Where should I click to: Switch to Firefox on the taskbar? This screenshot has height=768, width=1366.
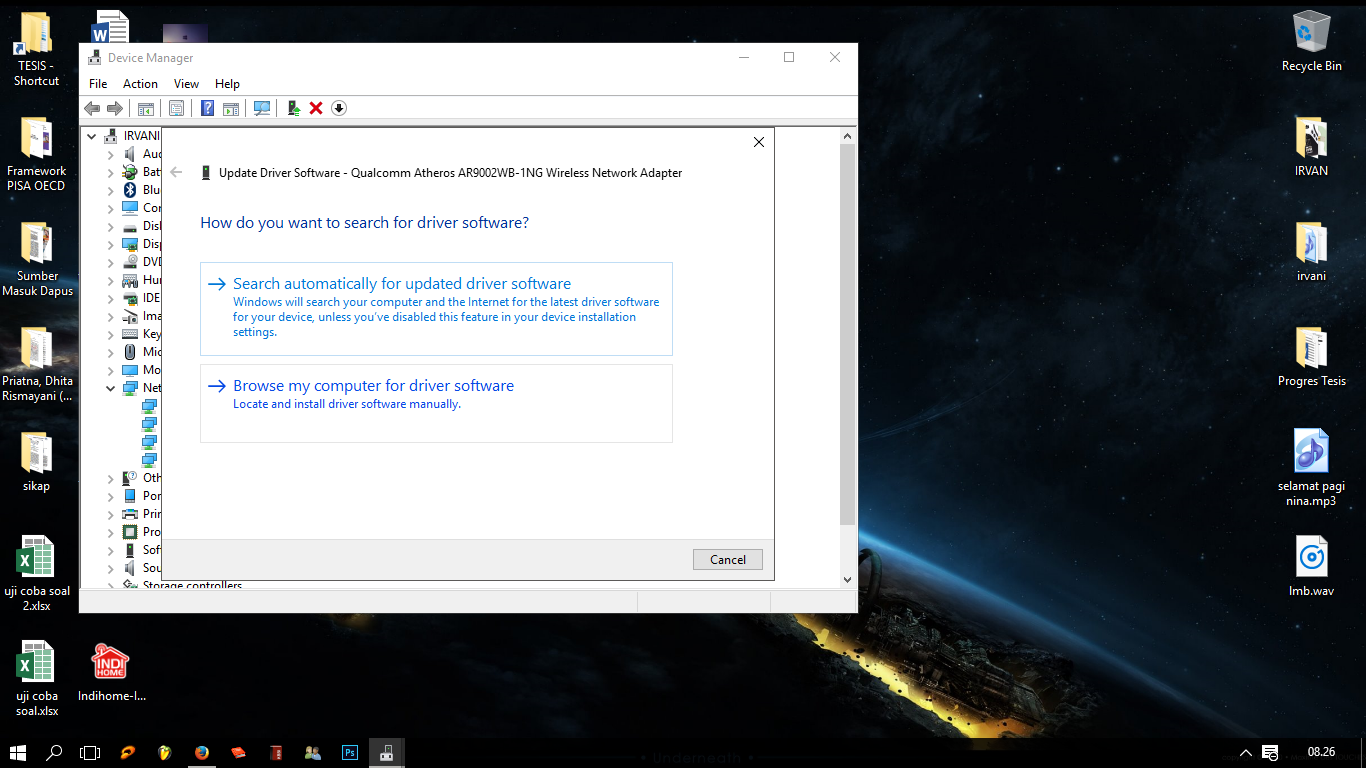pos(202,752)
